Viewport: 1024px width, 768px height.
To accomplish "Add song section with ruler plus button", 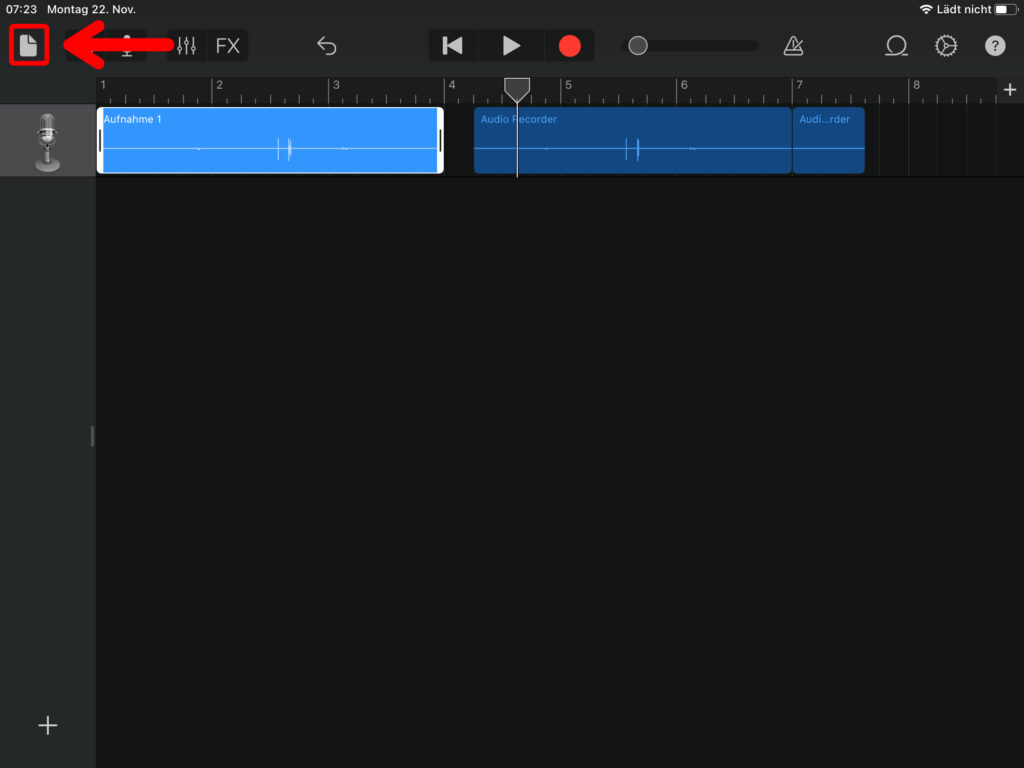I will 1009,90.
